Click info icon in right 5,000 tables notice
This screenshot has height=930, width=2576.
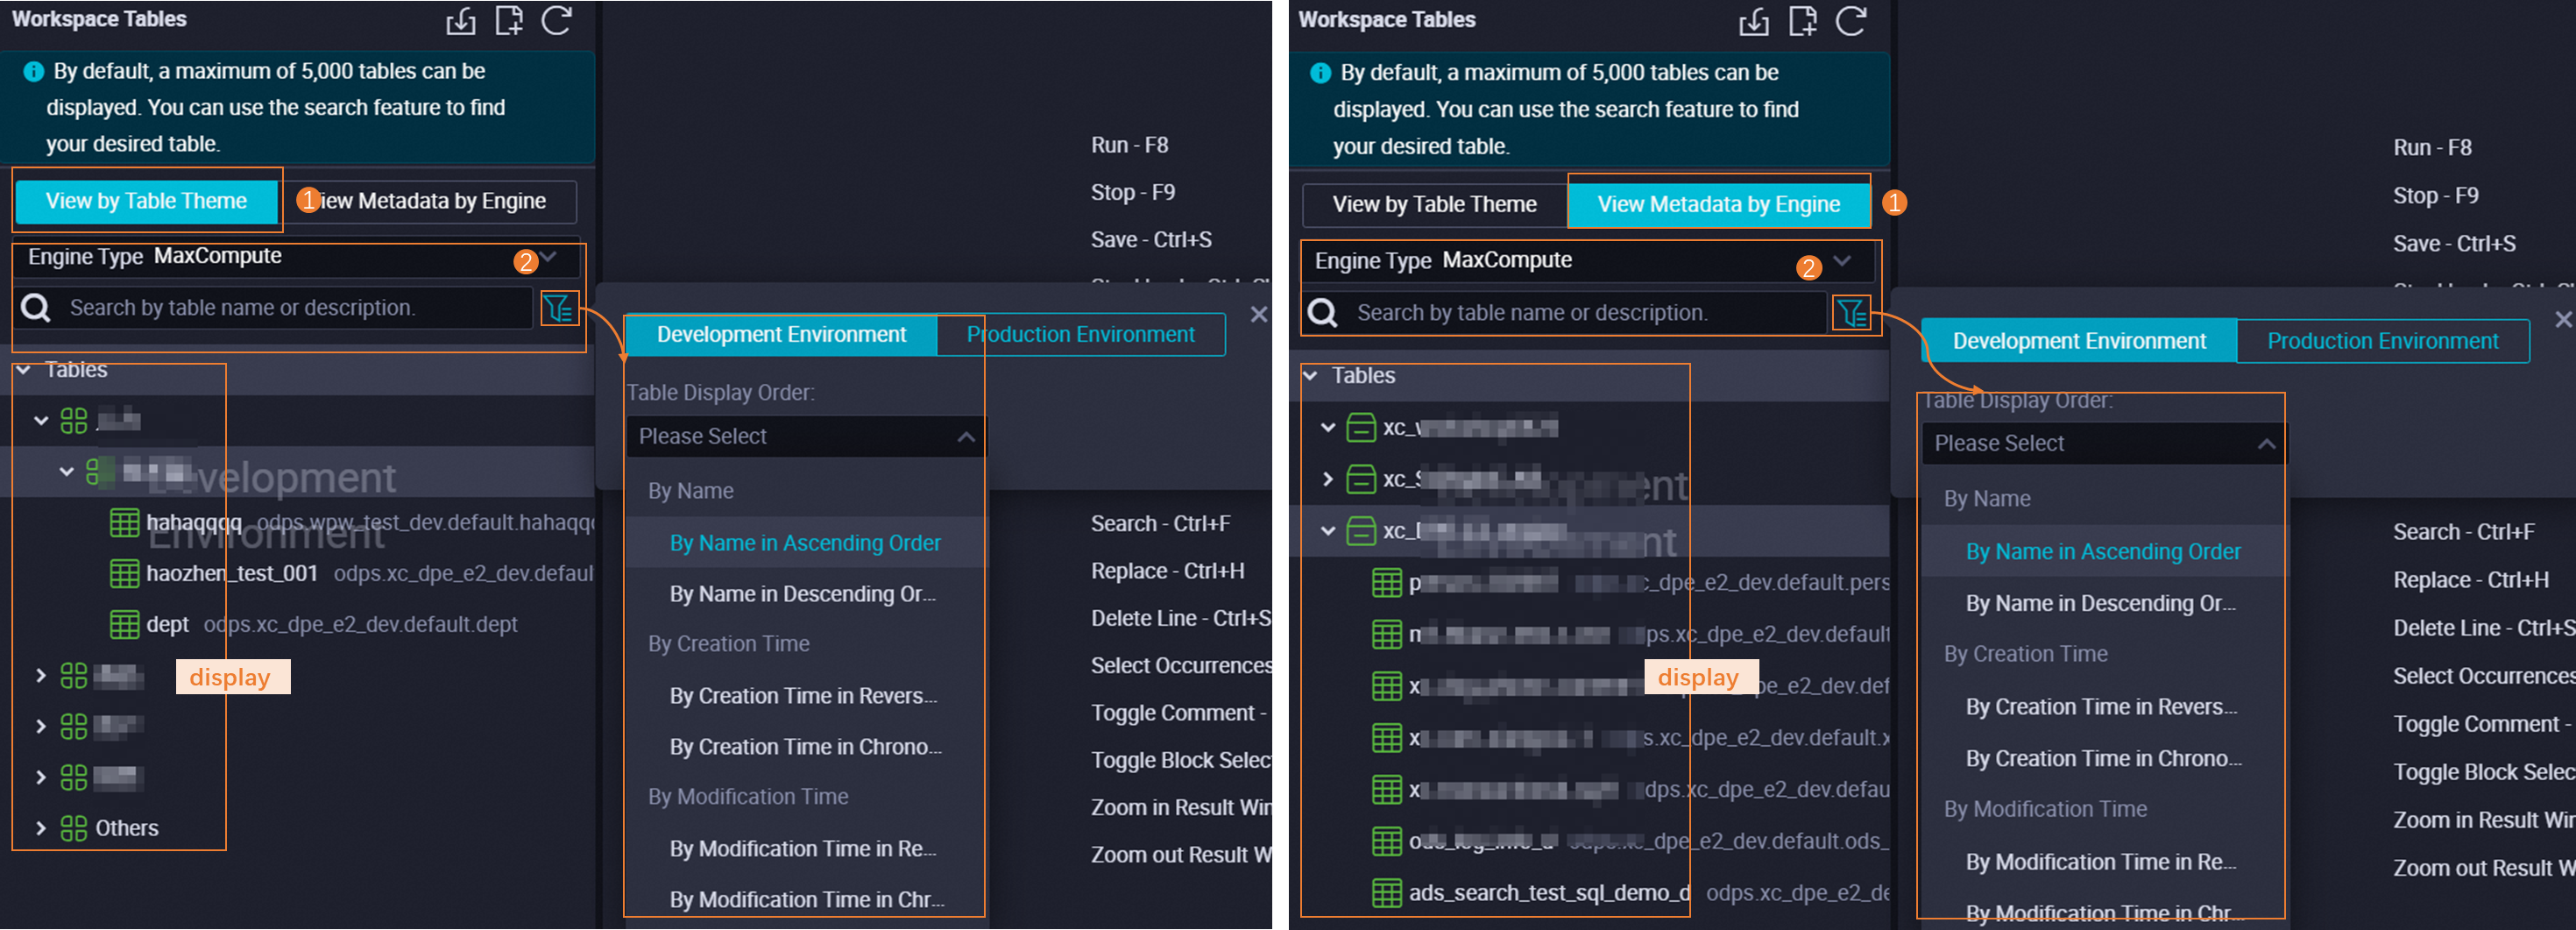[x=1320, y=73]
